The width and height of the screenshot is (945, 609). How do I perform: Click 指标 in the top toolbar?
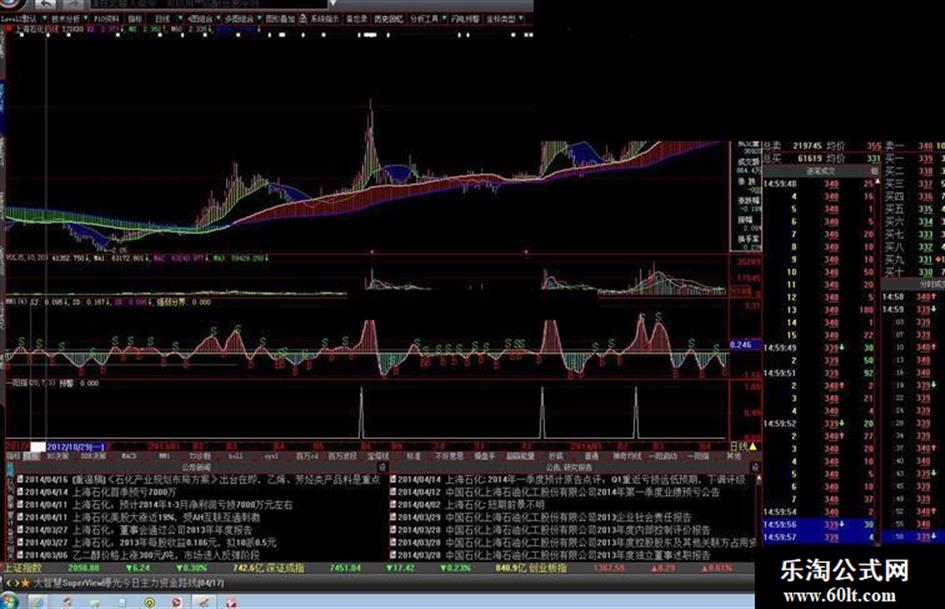point(135,19)
